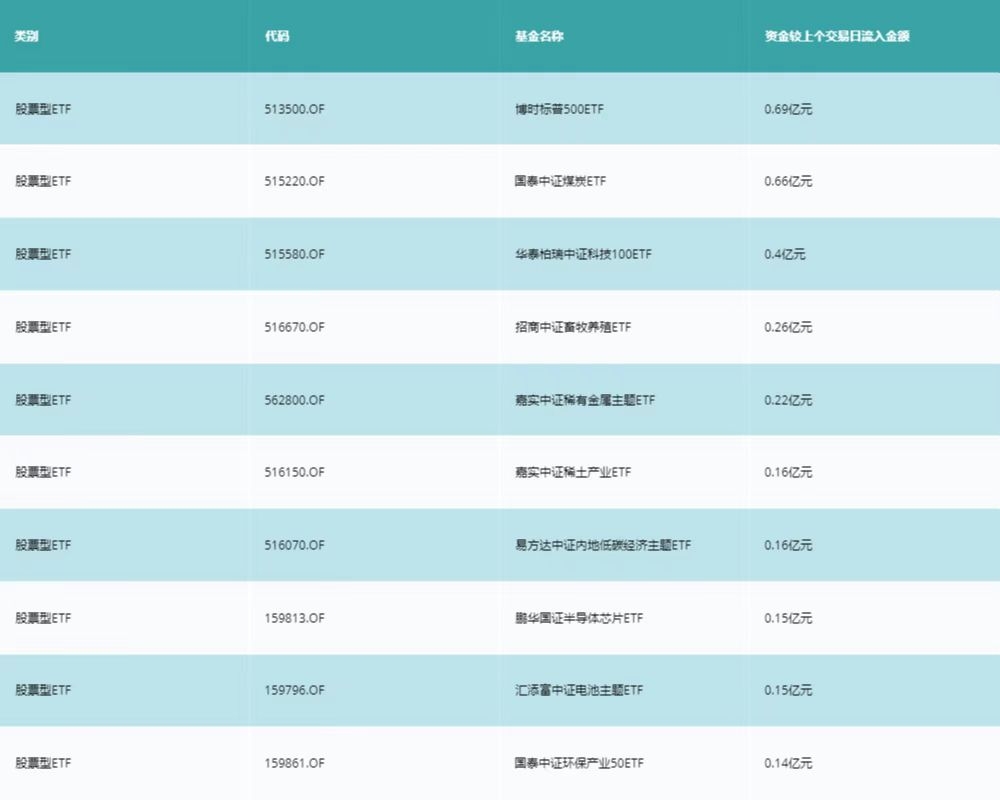
Task: Click 股票型ETF in the 516150.OF row
Action: coord(43,472)
